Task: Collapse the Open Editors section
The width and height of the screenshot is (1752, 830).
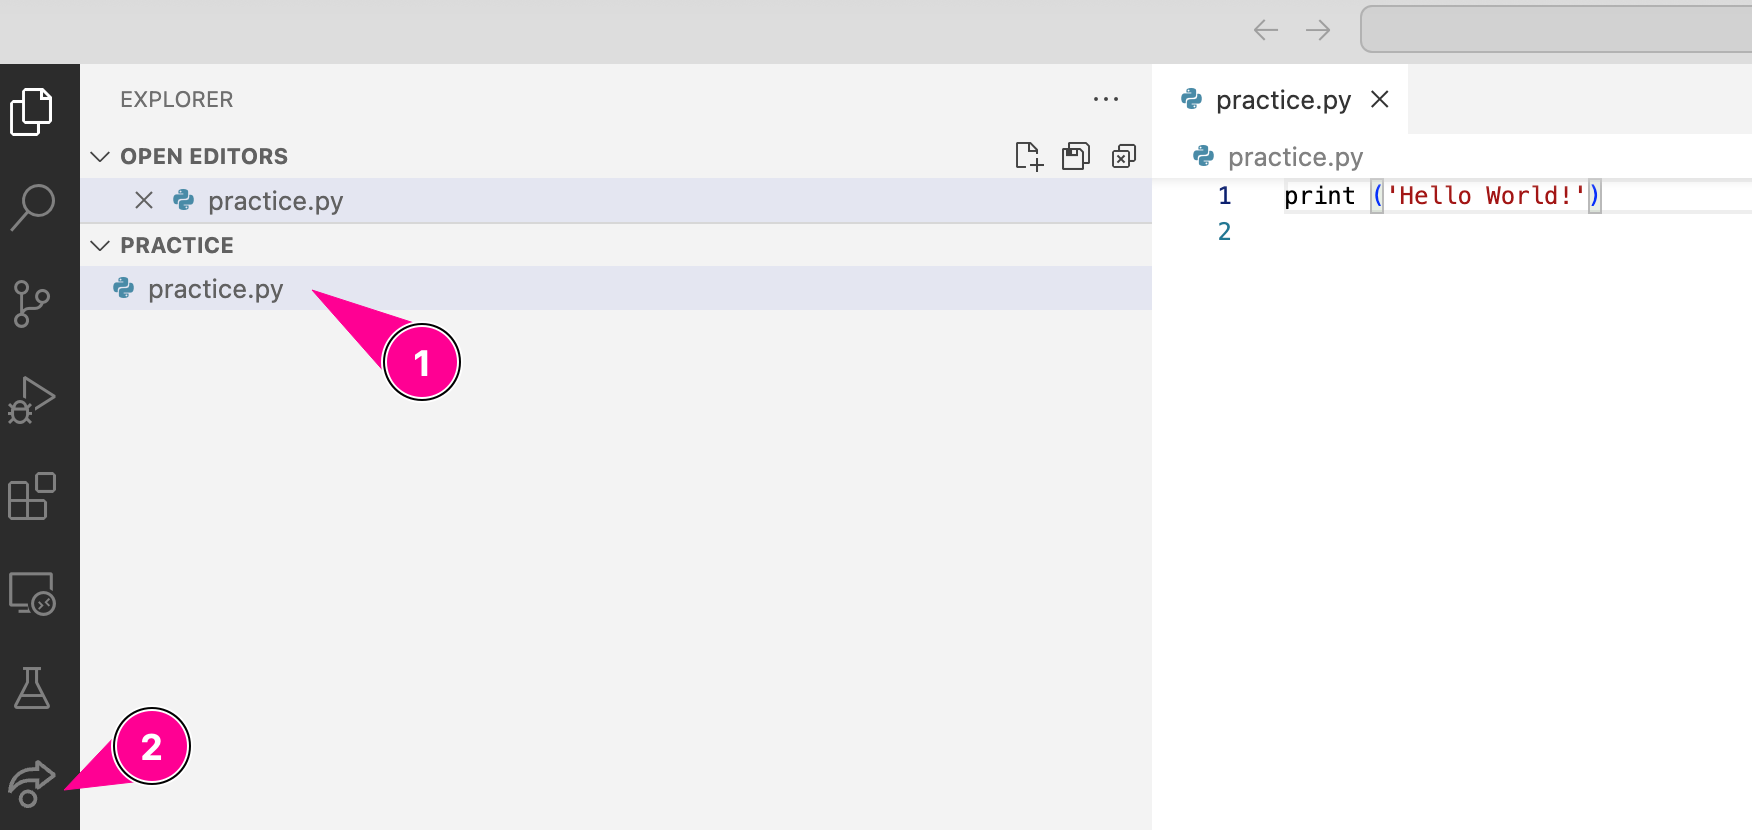Action: tap(100, 157)
